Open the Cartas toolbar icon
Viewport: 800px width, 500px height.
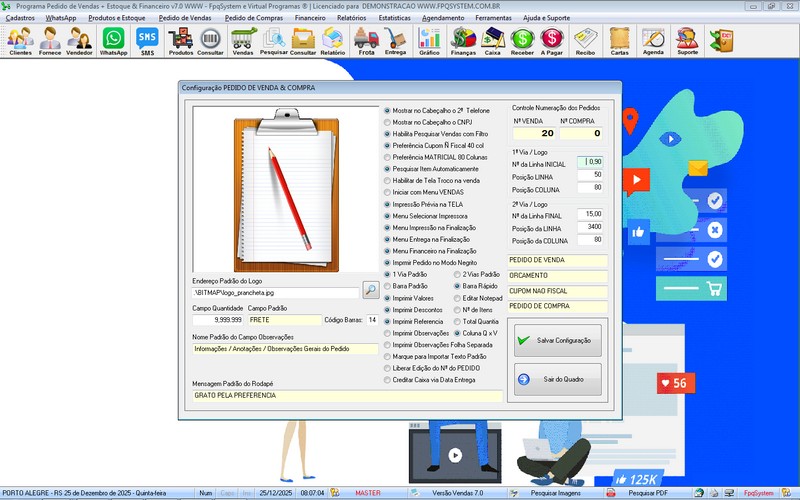click(x=620, y=41)
